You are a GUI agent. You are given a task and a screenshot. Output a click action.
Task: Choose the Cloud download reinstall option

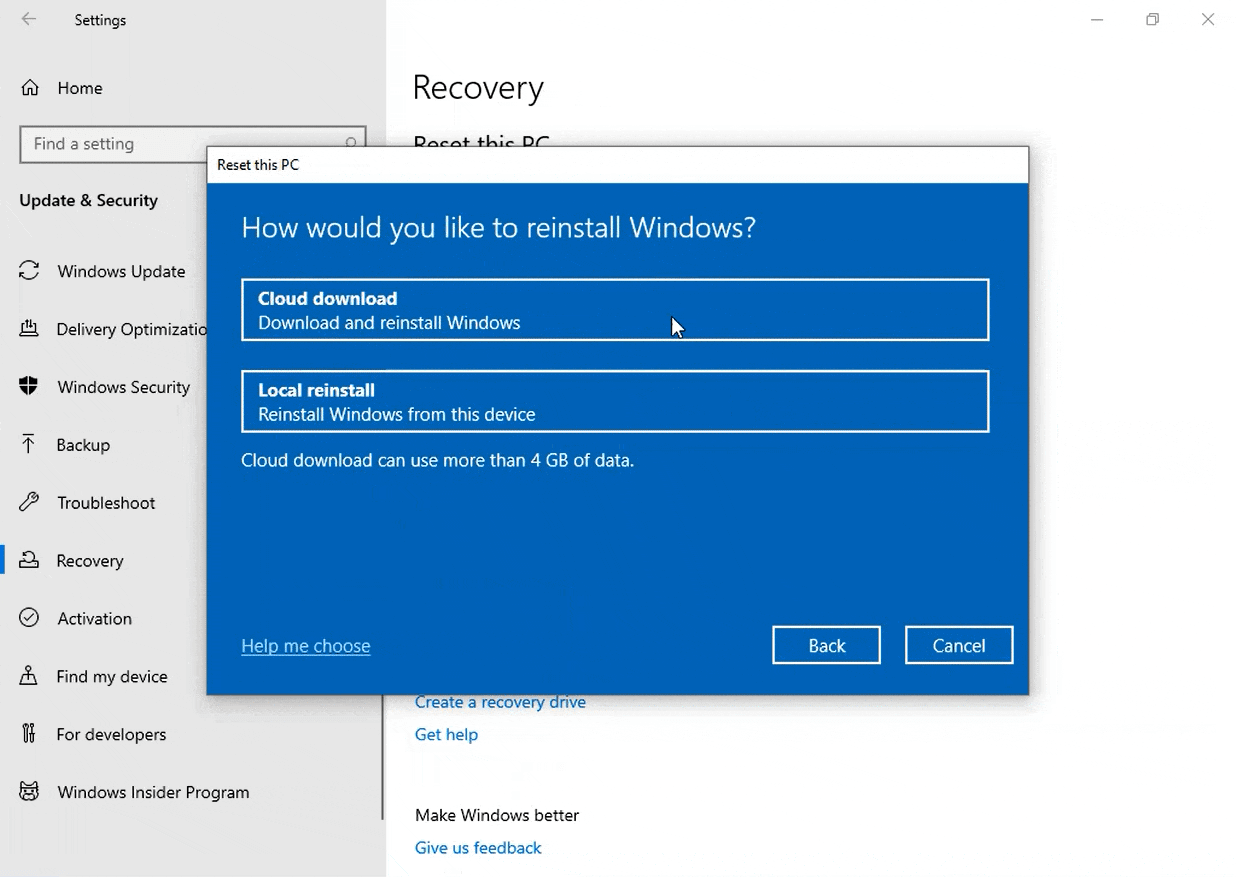coord(615,310)
